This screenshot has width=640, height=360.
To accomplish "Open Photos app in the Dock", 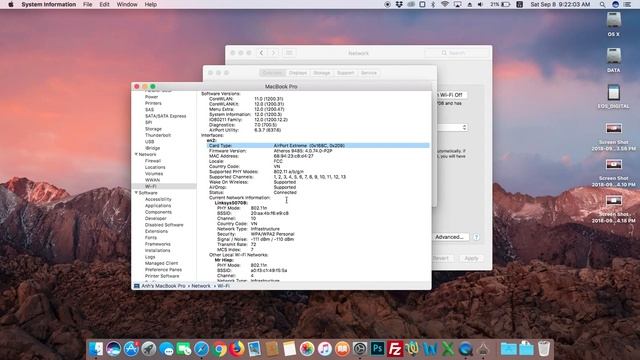I will tap(307, 349).
